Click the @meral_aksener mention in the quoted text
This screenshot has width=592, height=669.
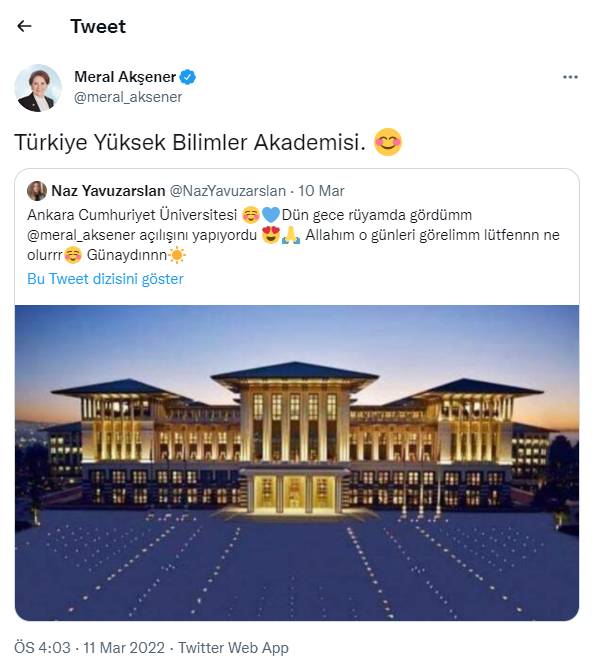(81, 235)
